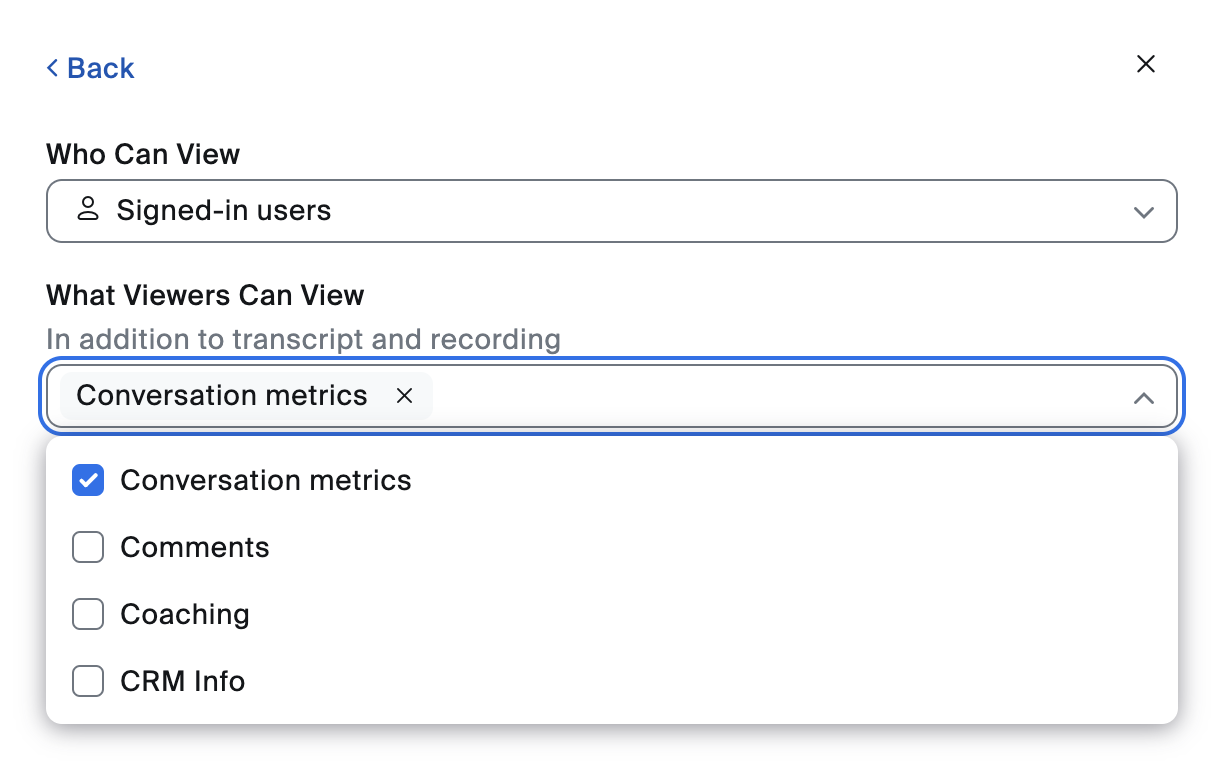1212x784 pixels.
Task: Click the Who Can View heading
Action: pos(143,154)
